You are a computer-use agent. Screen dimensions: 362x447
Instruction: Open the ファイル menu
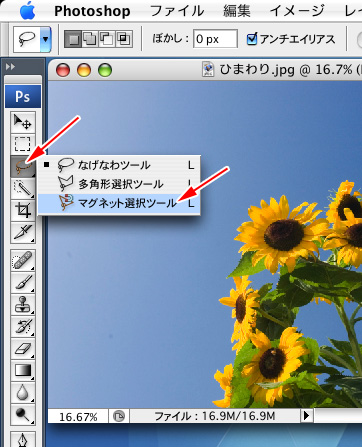pyautogui.click(x=177, y=11)
